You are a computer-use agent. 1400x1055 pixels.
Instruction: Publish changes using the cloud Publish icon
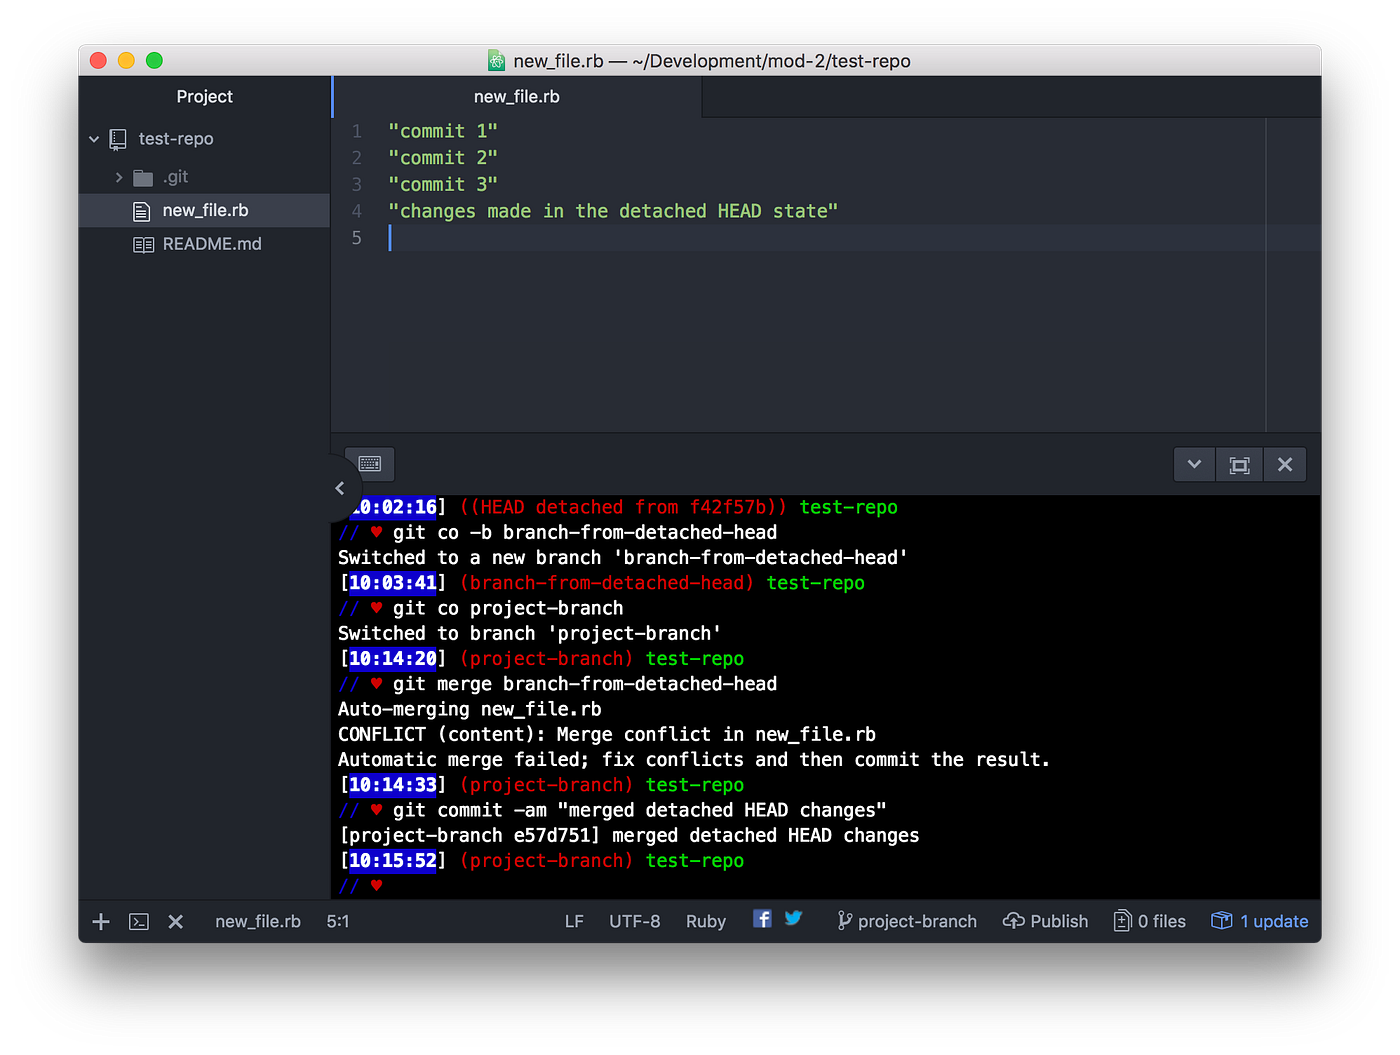[x=1014, y=920]
